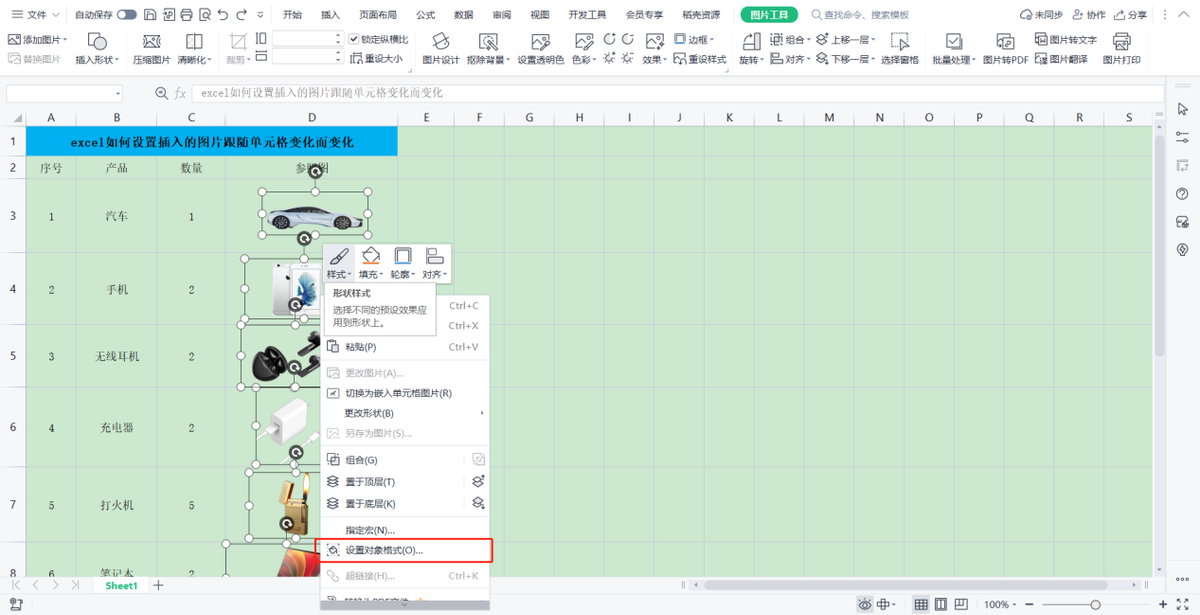Click the Print icon in quick access bar
Viewport: 1200px width, 615px height.
(186, 15)
